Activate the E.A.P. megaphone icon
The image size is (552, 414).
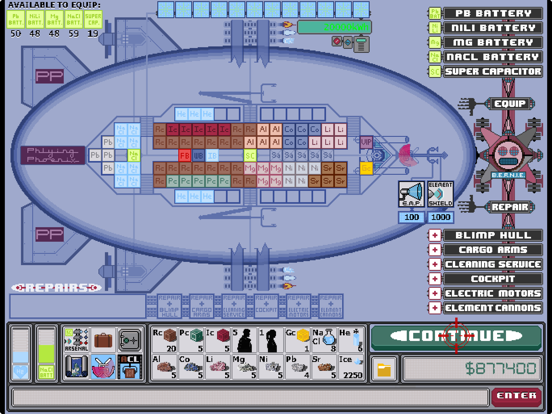(412, 194)
